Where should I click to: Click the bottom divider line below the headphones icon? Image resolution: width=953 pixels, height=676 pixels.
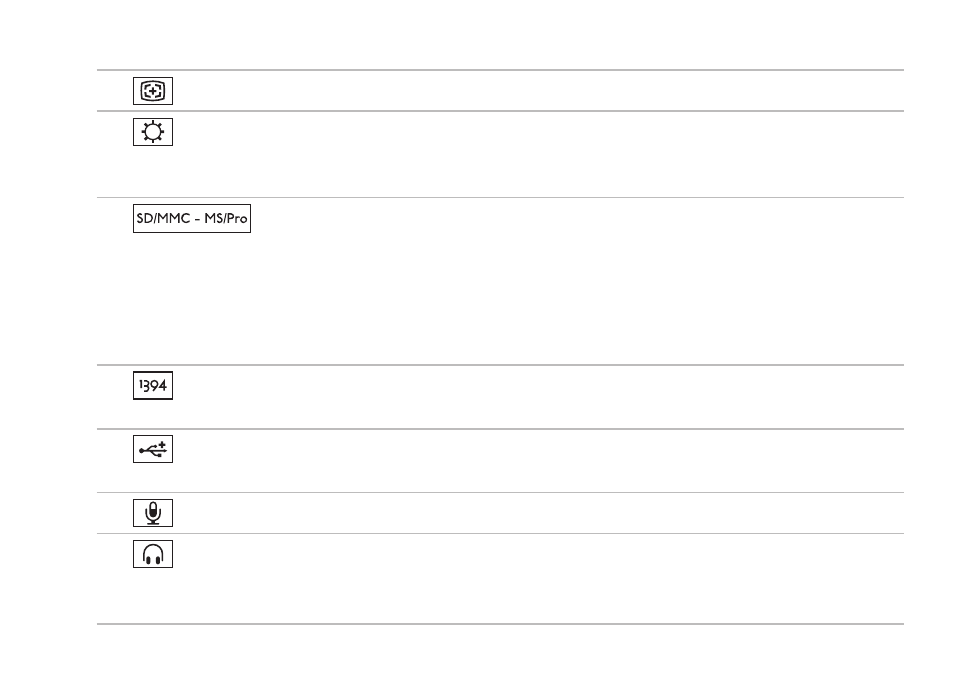tap(500, 624)
